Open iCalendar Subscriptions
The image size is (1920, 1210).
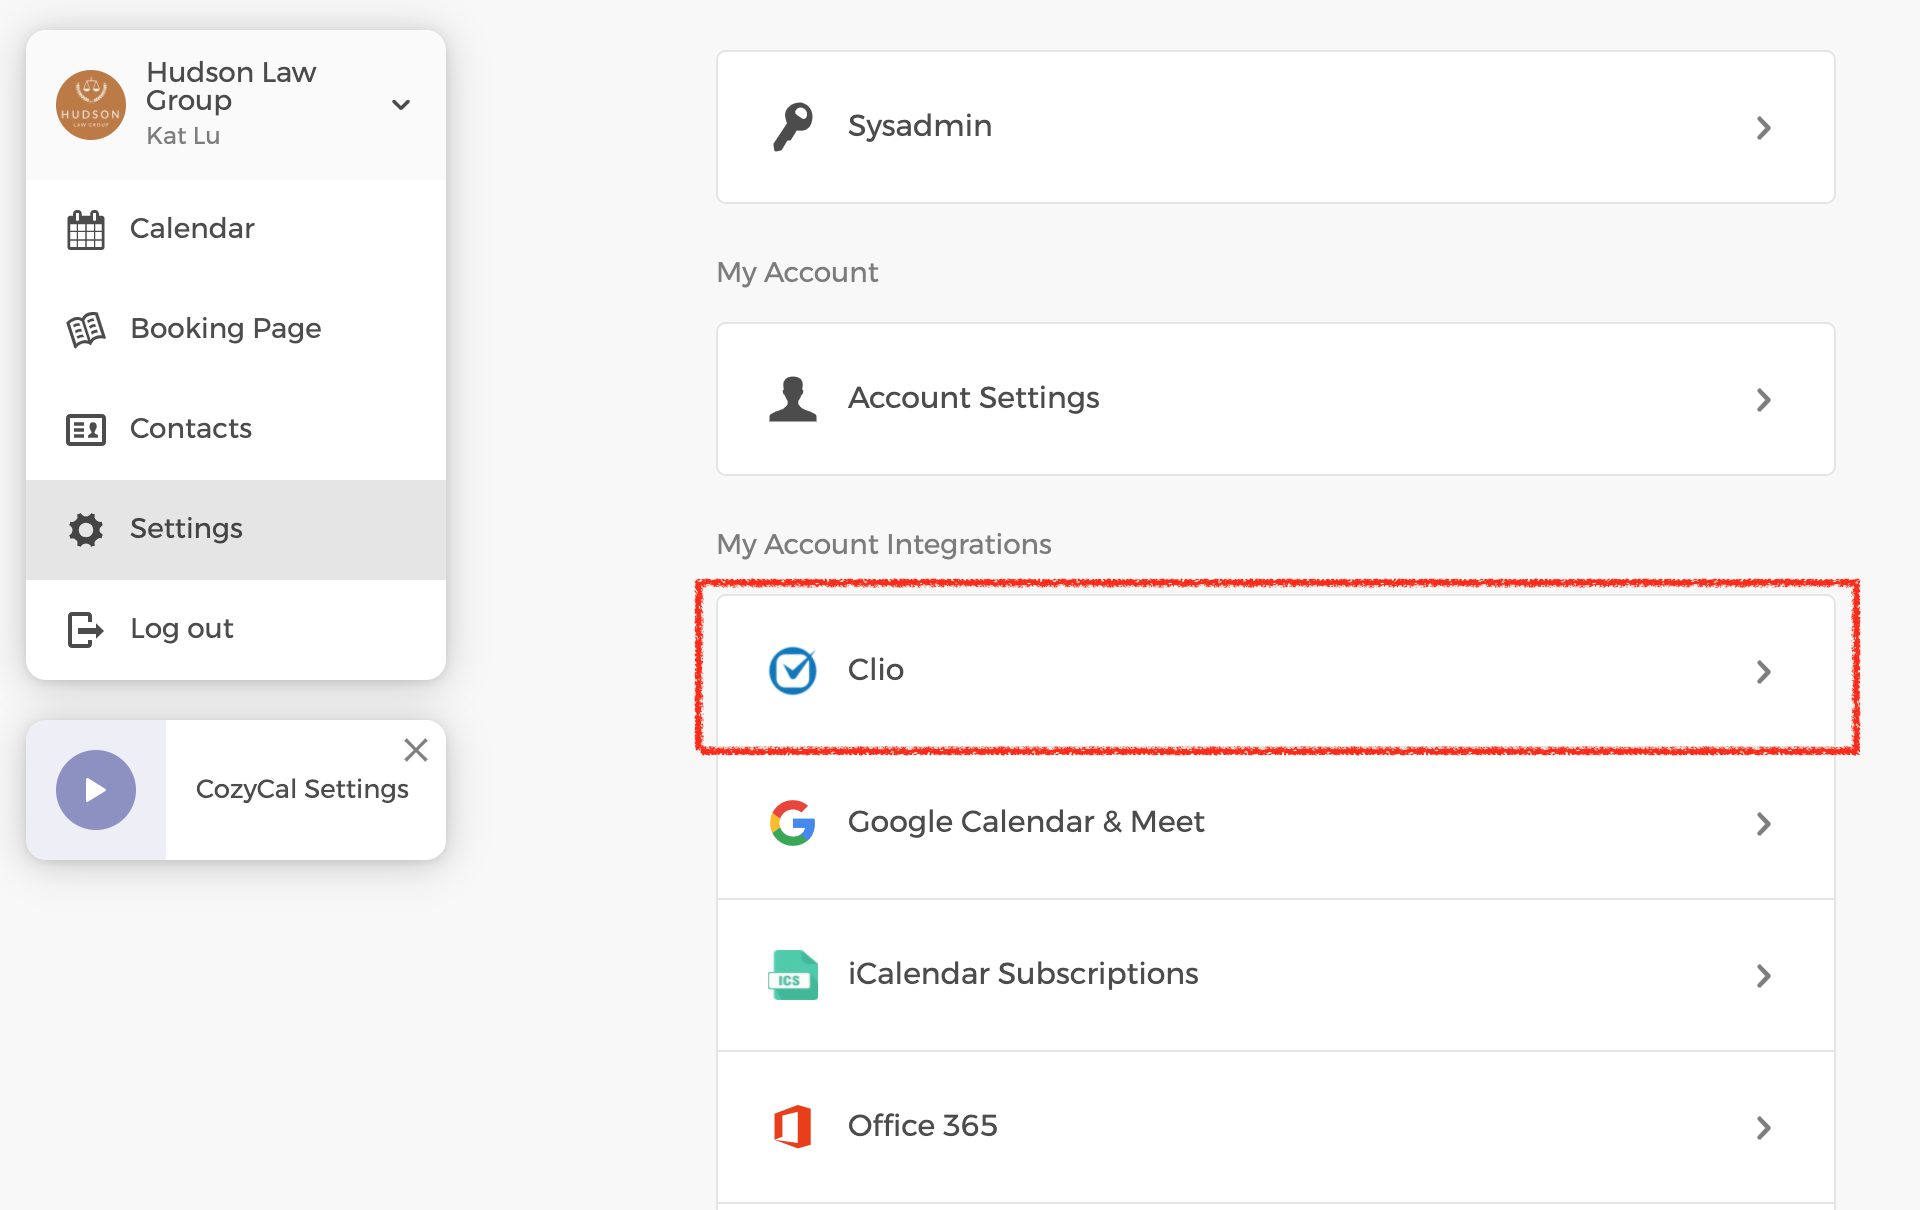[x=1276, y=975]
